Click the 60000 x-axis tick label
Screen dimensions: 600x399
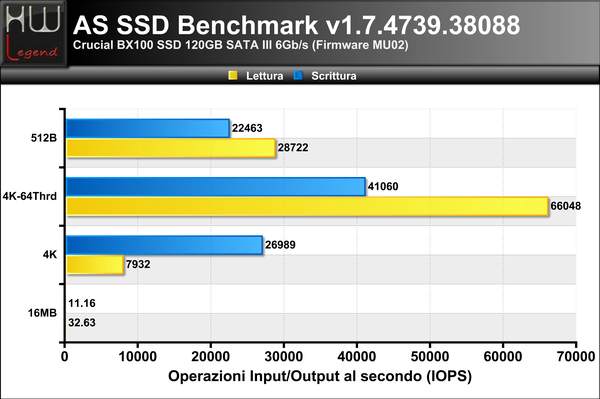[503, 357]
